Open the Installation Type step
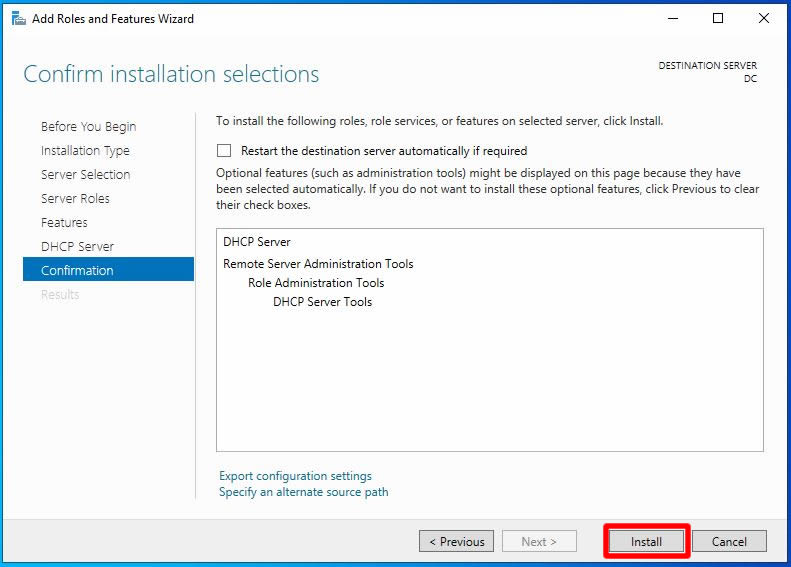Image resolution: width=791 pixels, height=567 pixels. pos(85,151)
